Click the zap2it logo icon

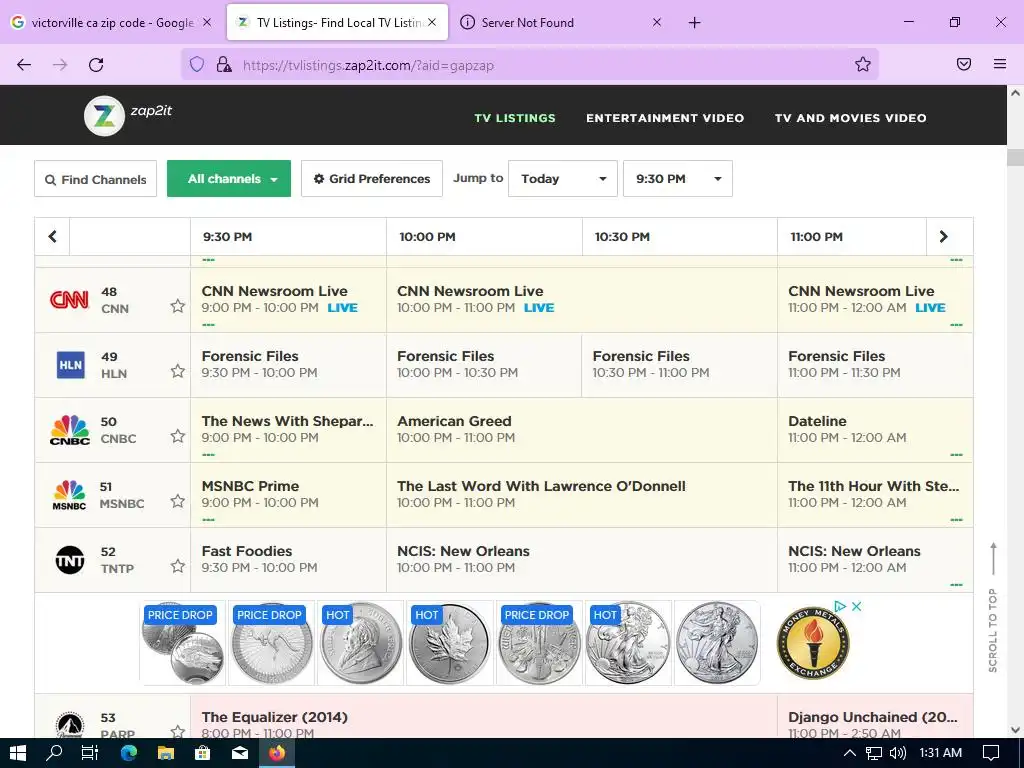click(x=104, y=116)
